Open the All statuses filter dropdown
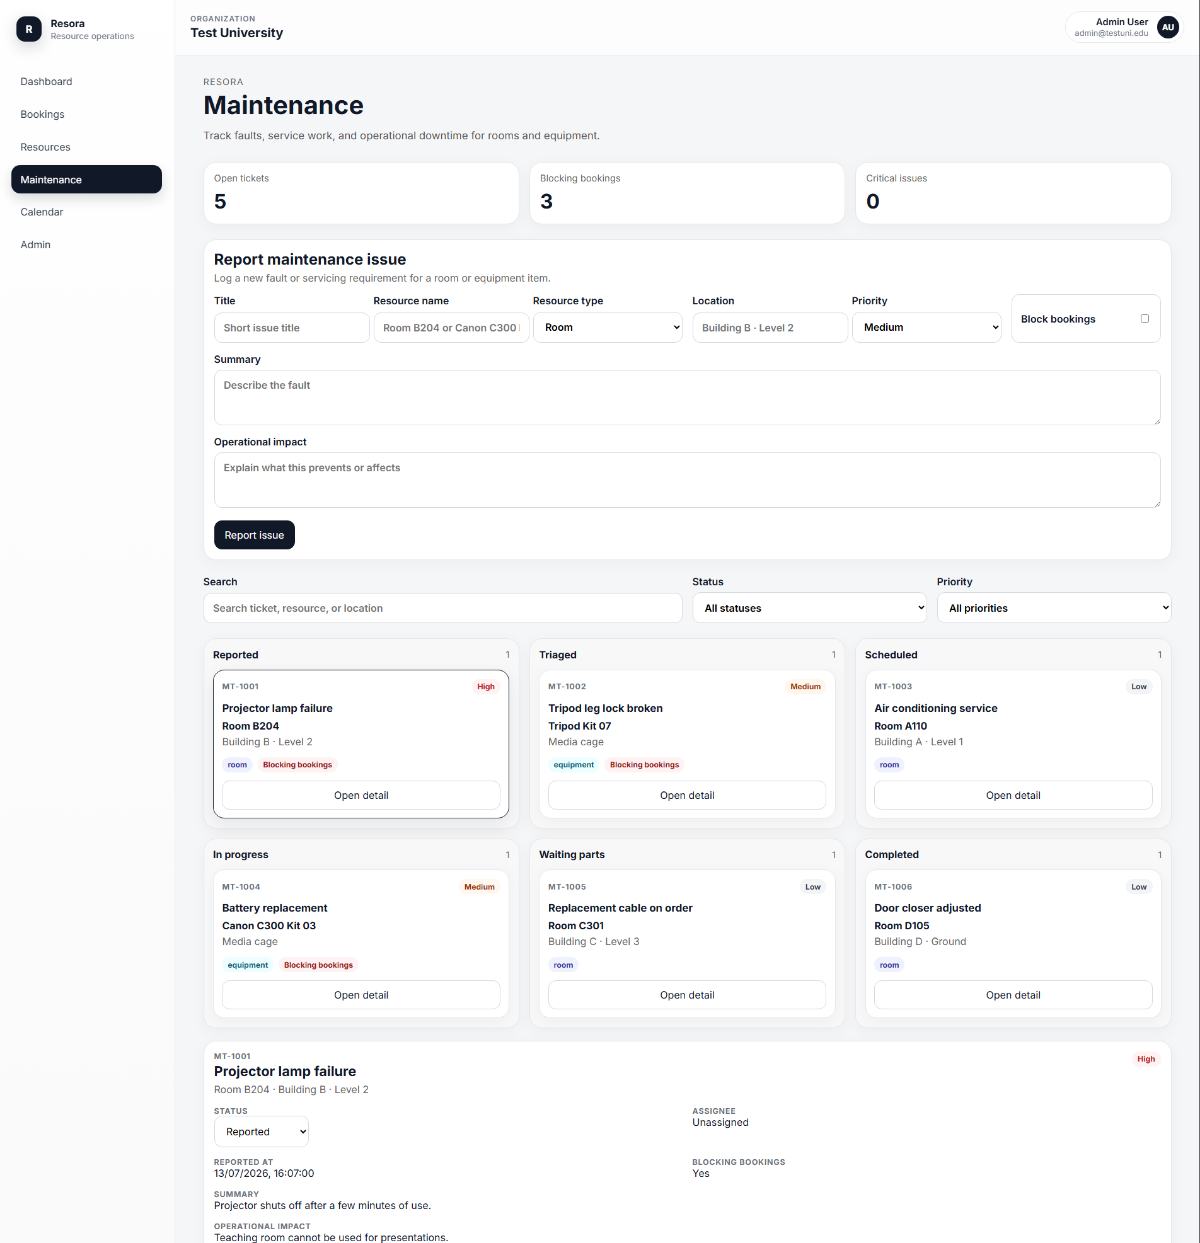The width and height of the screenshot is (1200, 1243). pos(810,608)
